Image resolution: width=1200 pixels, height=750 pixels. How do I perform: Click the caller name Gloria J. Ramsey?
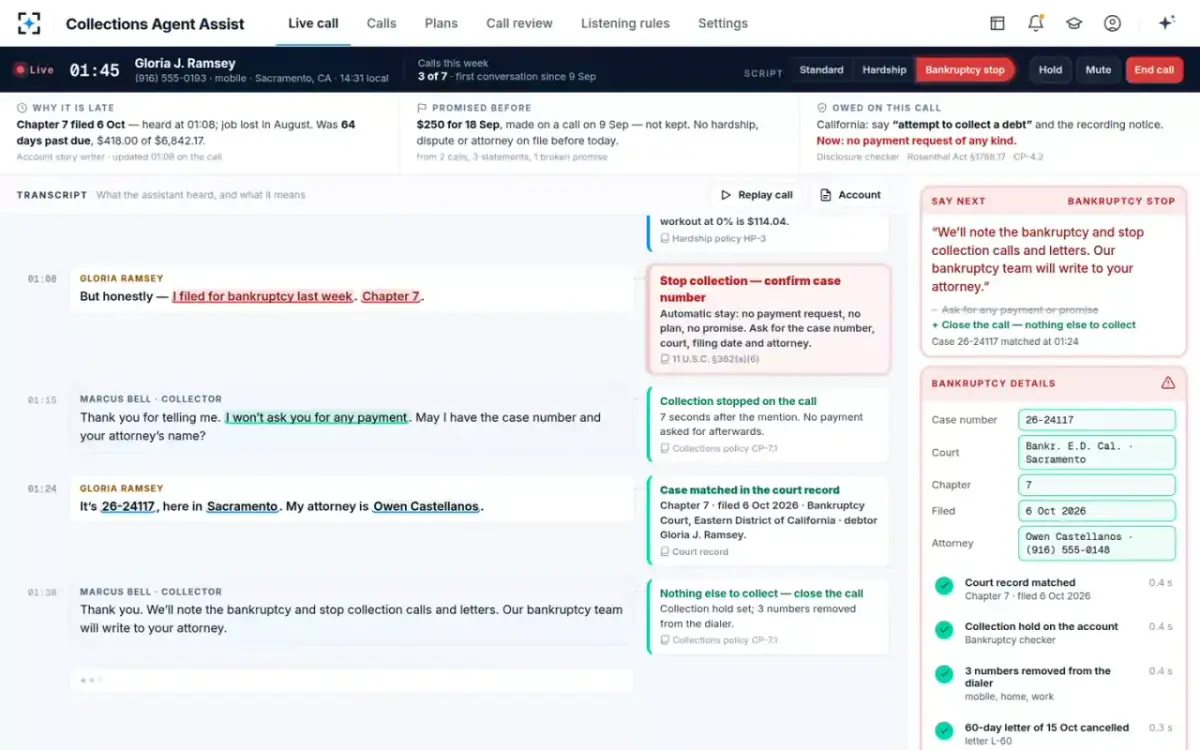click(x=185, y=63)
